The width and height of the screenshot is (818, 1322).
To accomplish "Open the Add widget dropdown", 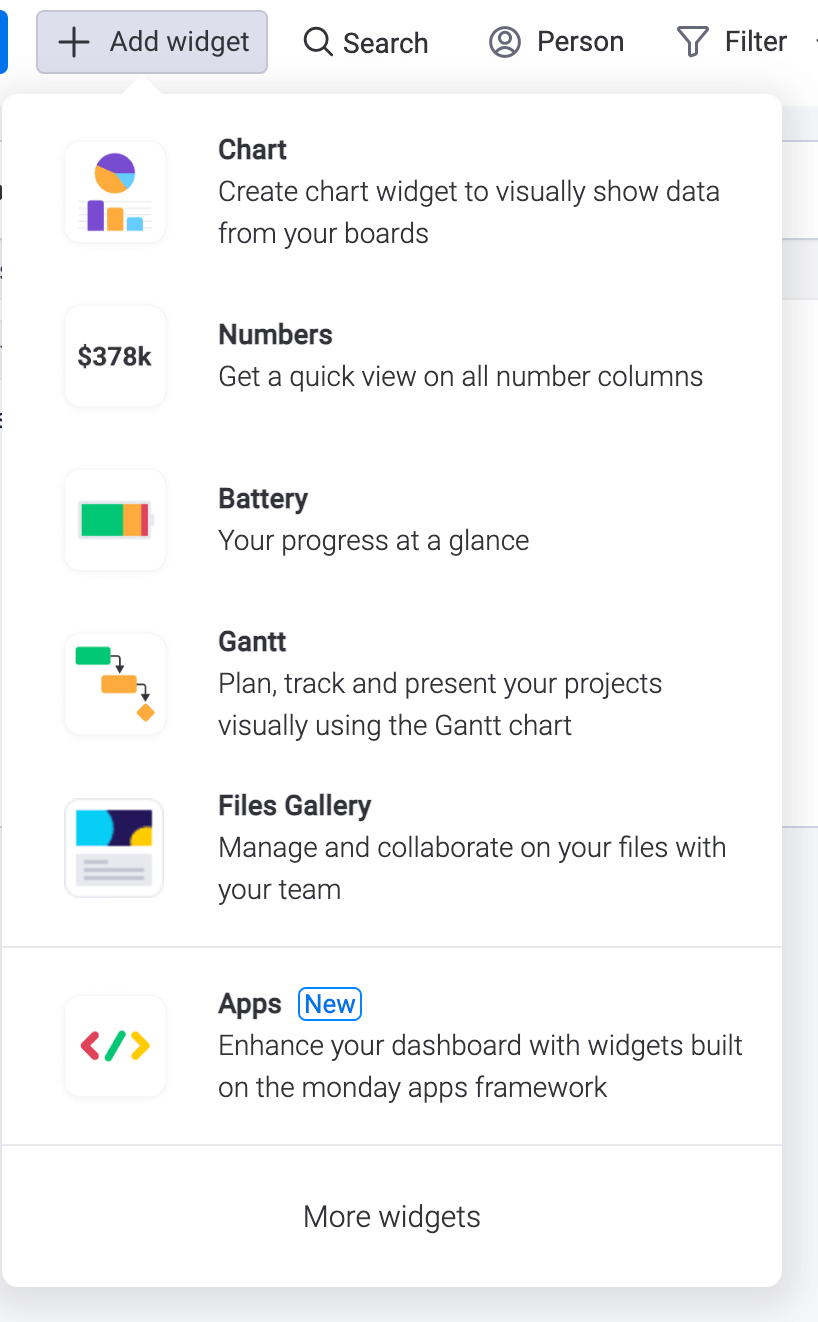I will click(151, 42).
